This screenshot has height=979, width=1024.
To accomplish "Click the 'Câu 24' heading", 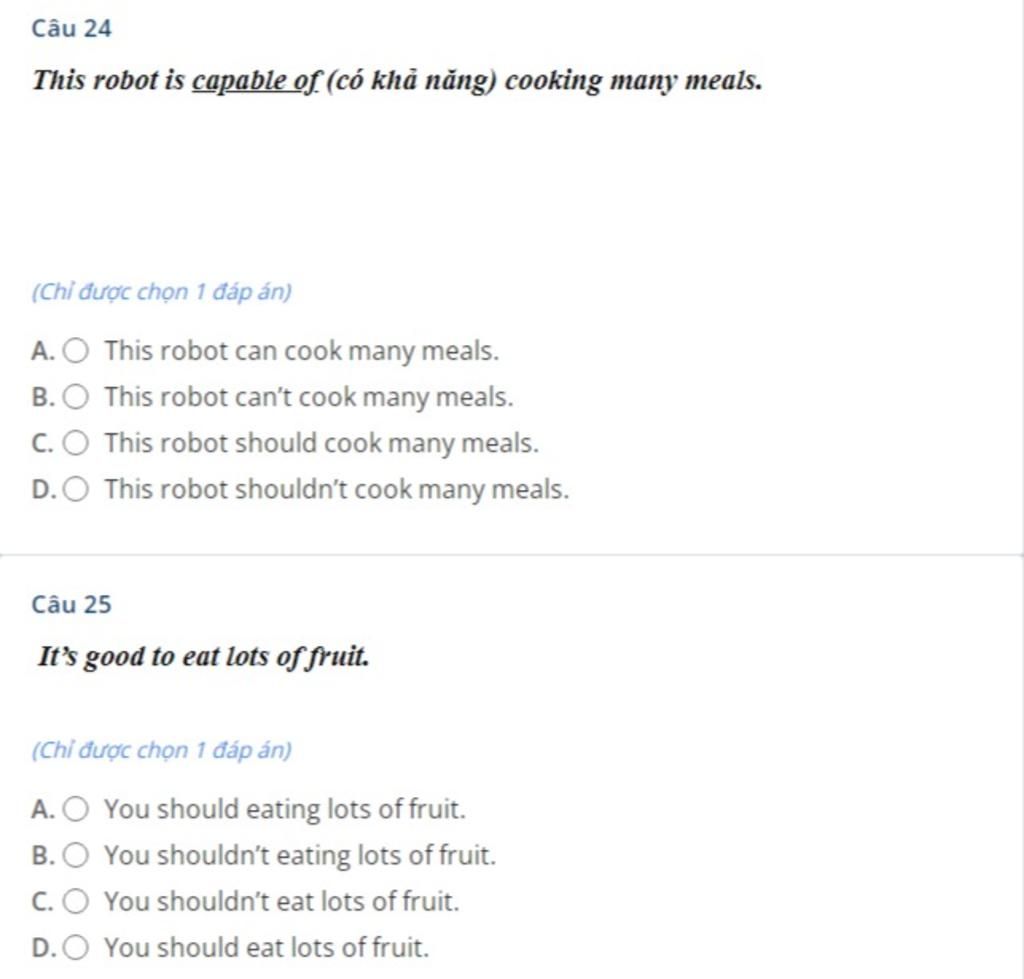I will [x=71, y=29].
